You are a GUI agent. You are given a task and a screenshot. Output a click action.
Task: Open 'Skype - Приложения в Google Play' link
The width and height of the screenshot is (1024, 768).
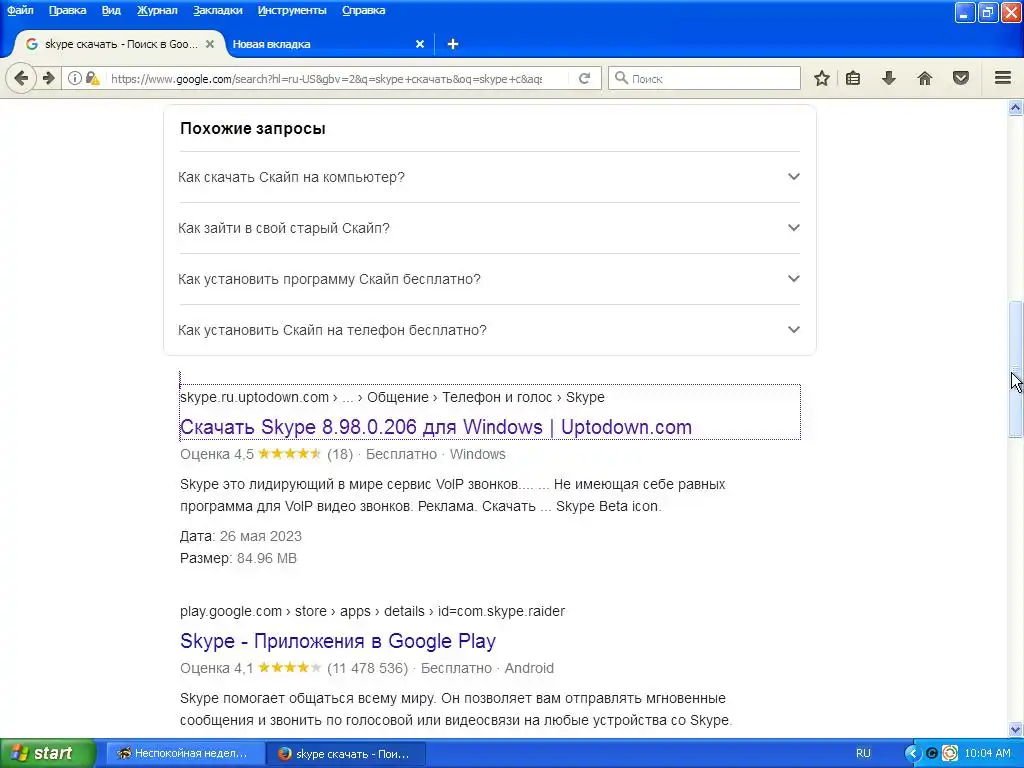point(338,641)
